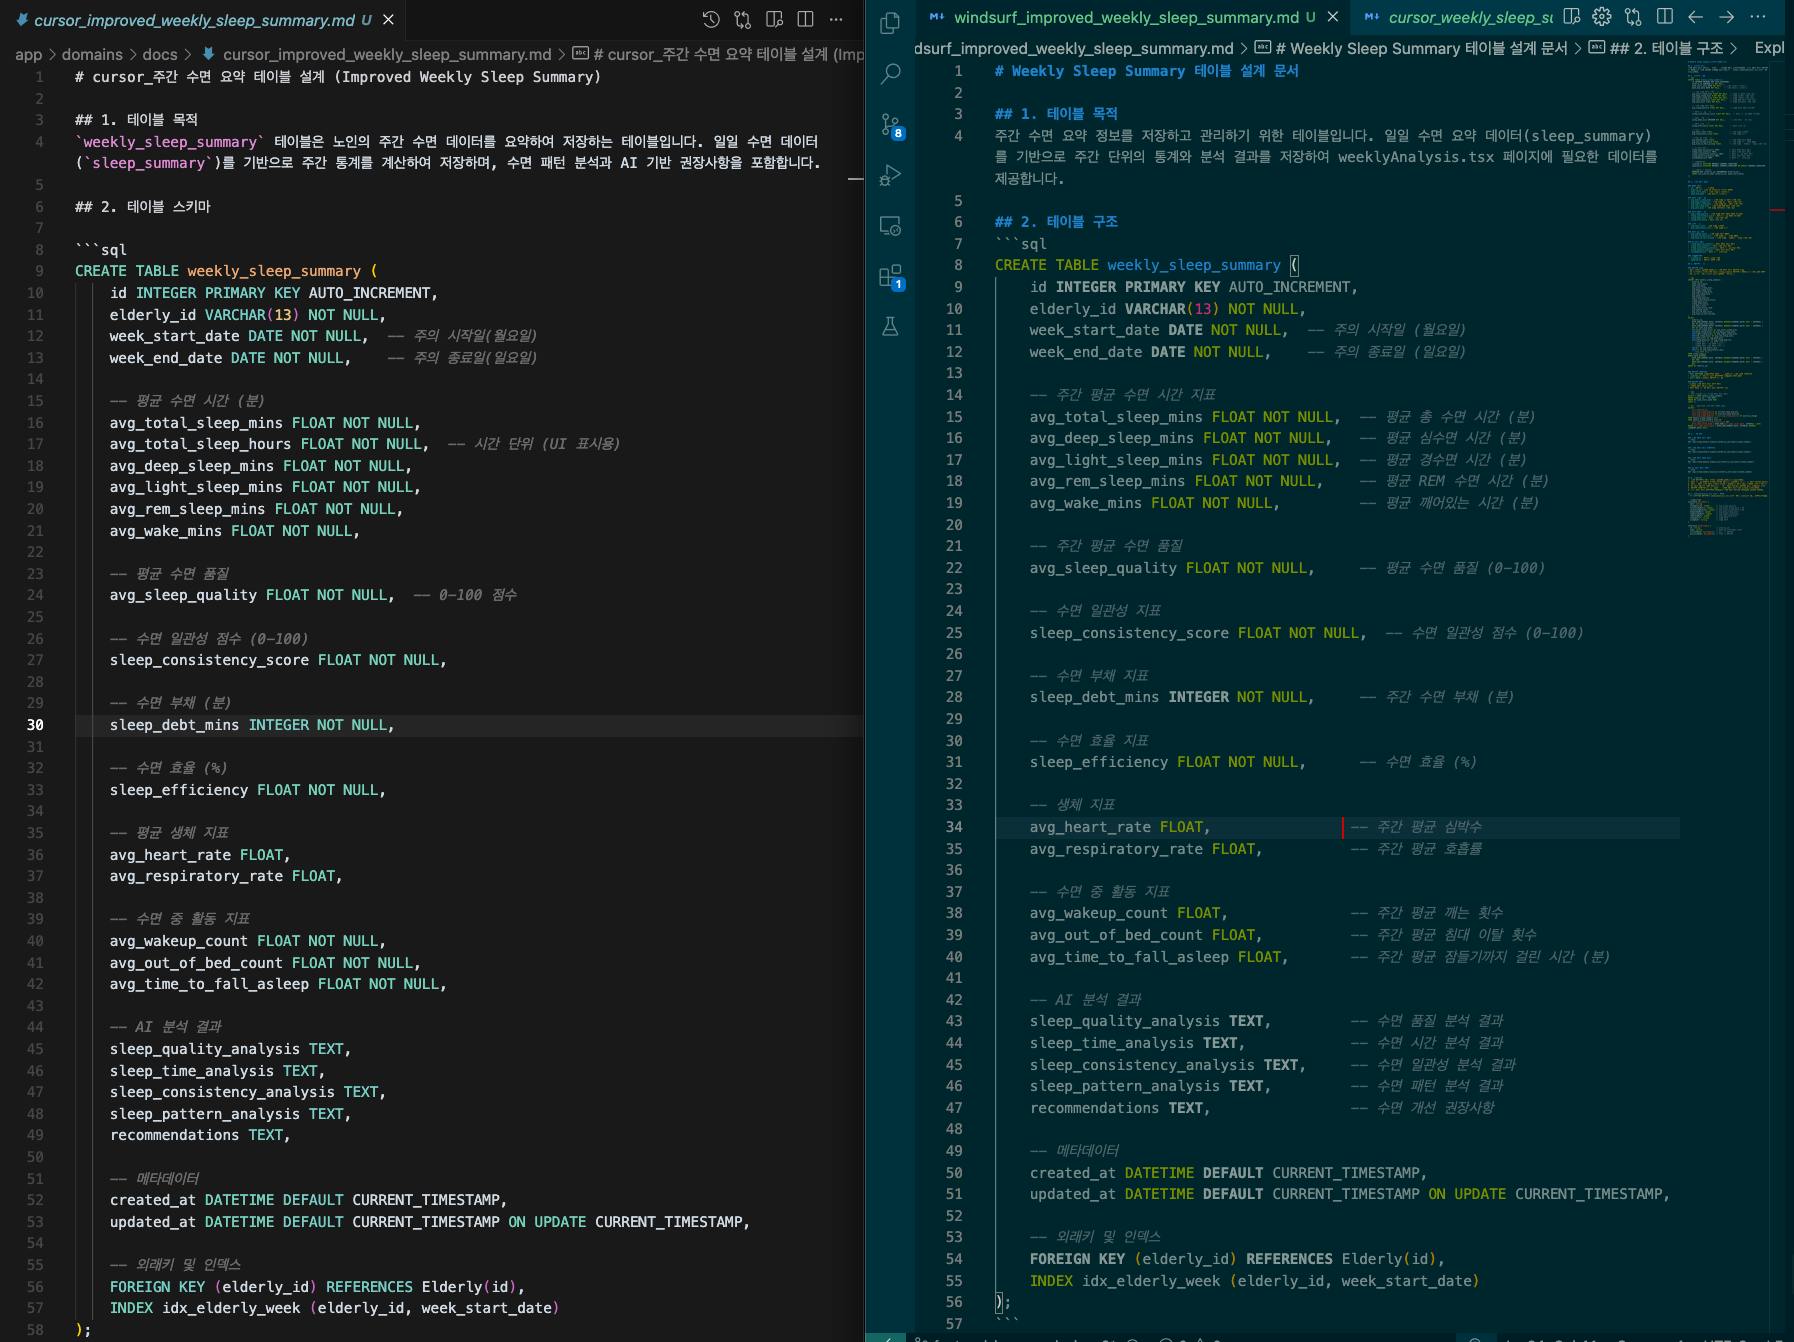
Task: Switch to the cursor_weekly_sleep_summary tab
Action: pyautogui.click(x=1469, y=17)
